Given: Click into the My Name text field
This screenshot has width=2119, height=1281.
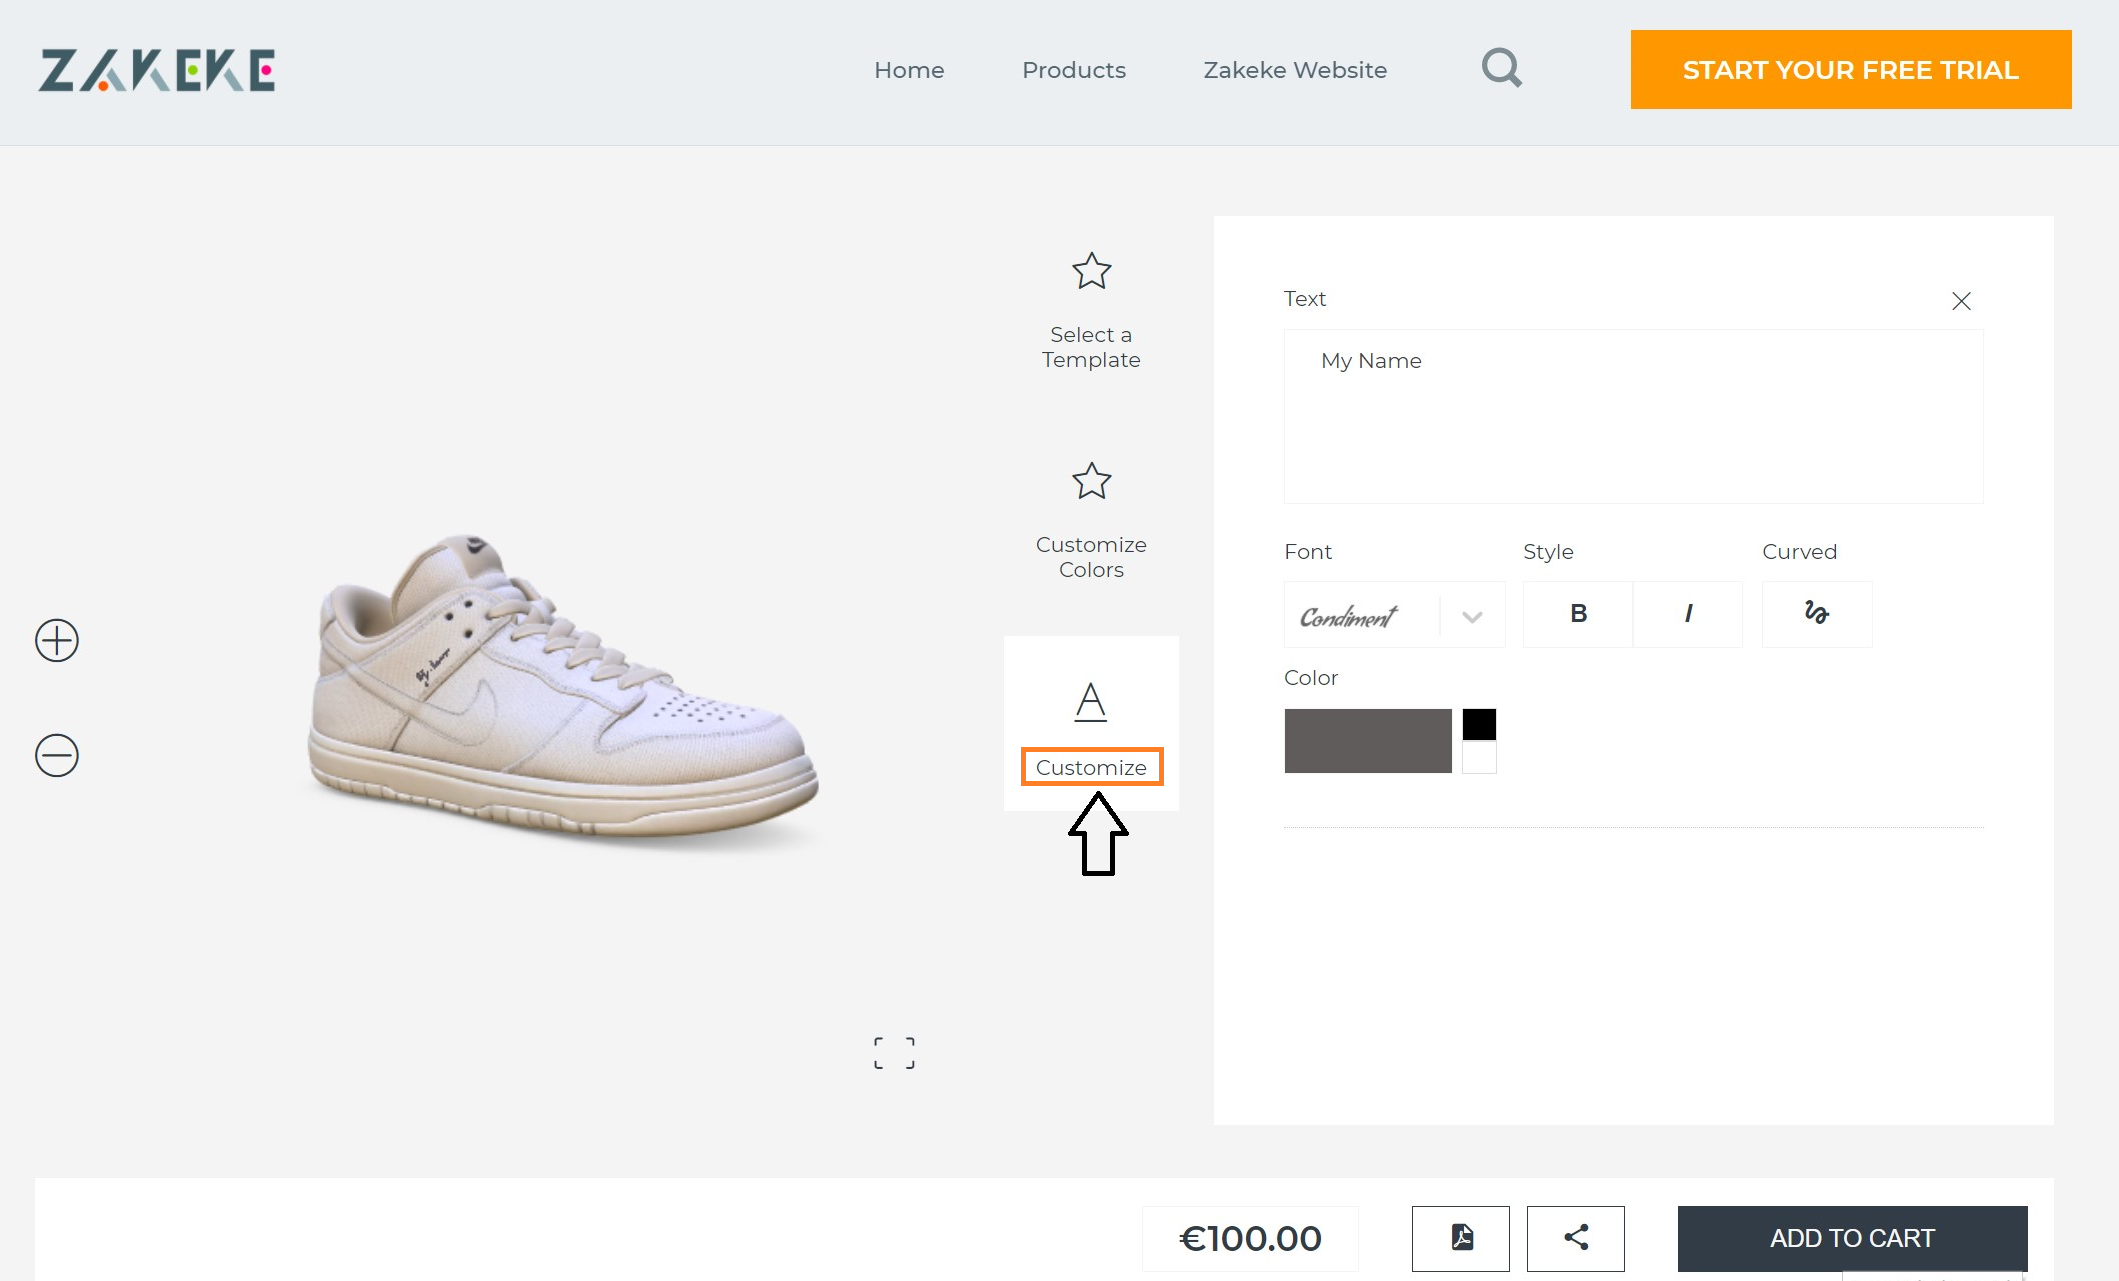Looking at the screenshot, I should (1633, 416).
